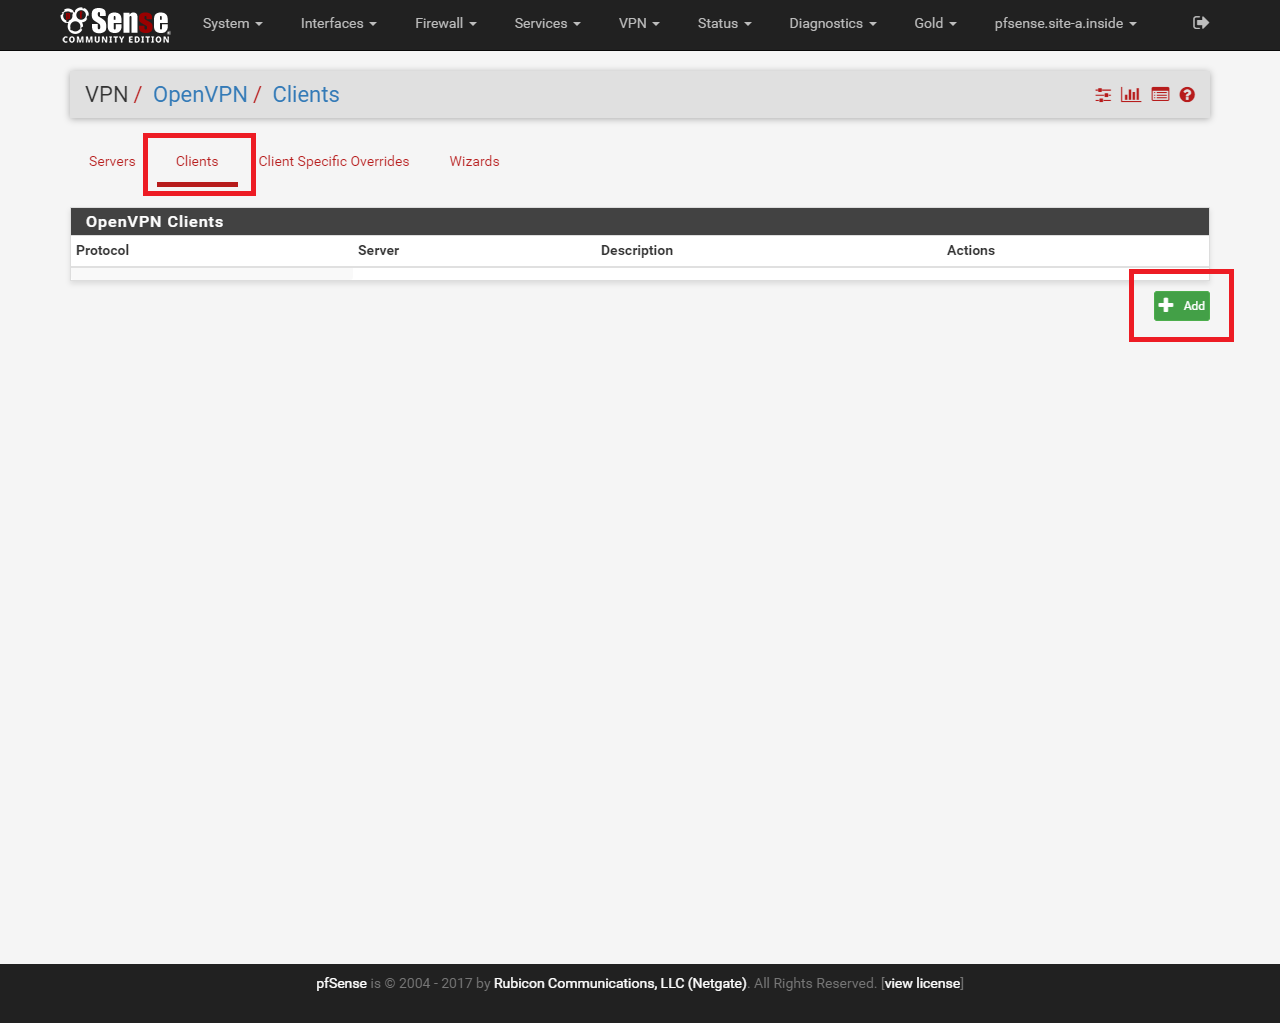Screen dimensions: 1280x1023
Task: Click the Server column header
Action: click(378, 250)
